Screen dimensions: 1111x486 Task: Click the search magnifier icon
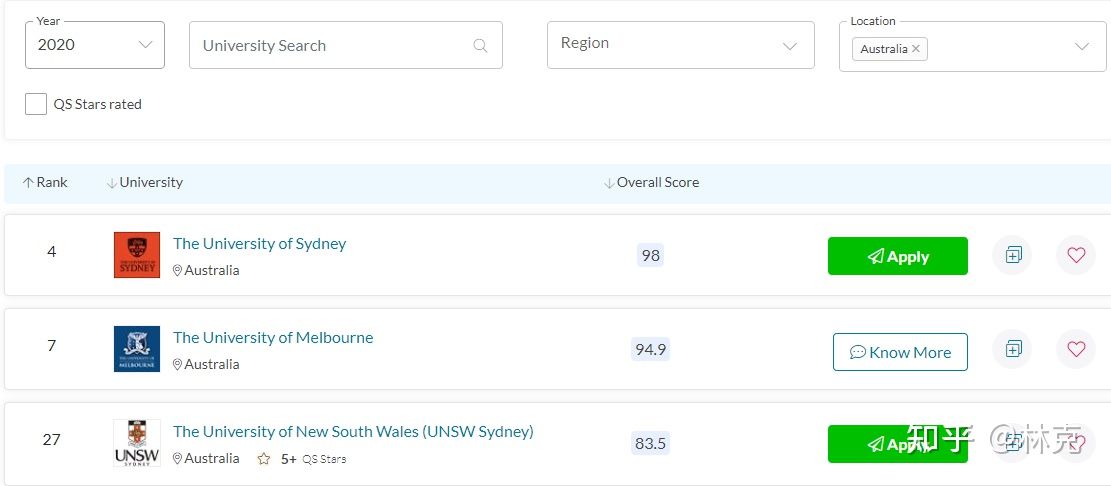(480, 46)
